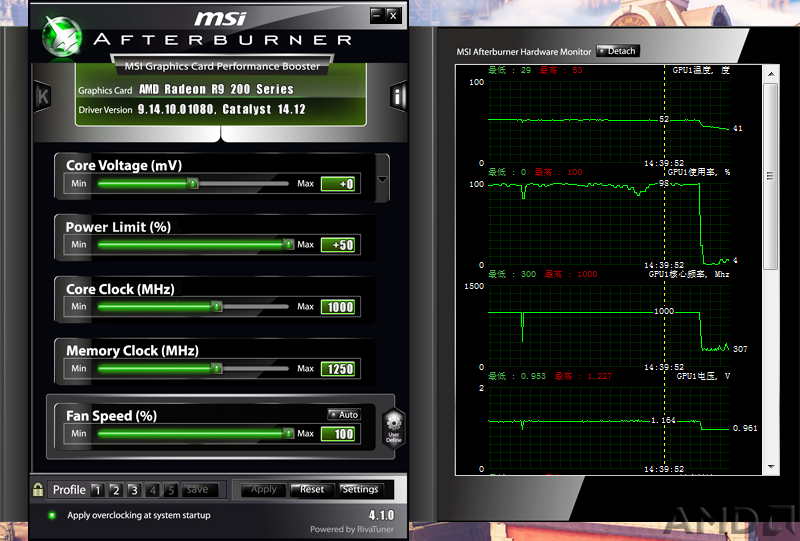This screenshot has width=800, height=541.
Task: Select Profile 2
Action: click(x=116, y=490)
